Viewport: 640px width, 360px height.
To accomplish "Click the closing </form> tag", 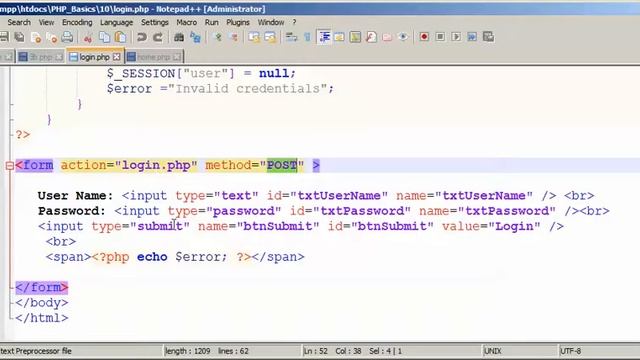I will click(42, 287).
